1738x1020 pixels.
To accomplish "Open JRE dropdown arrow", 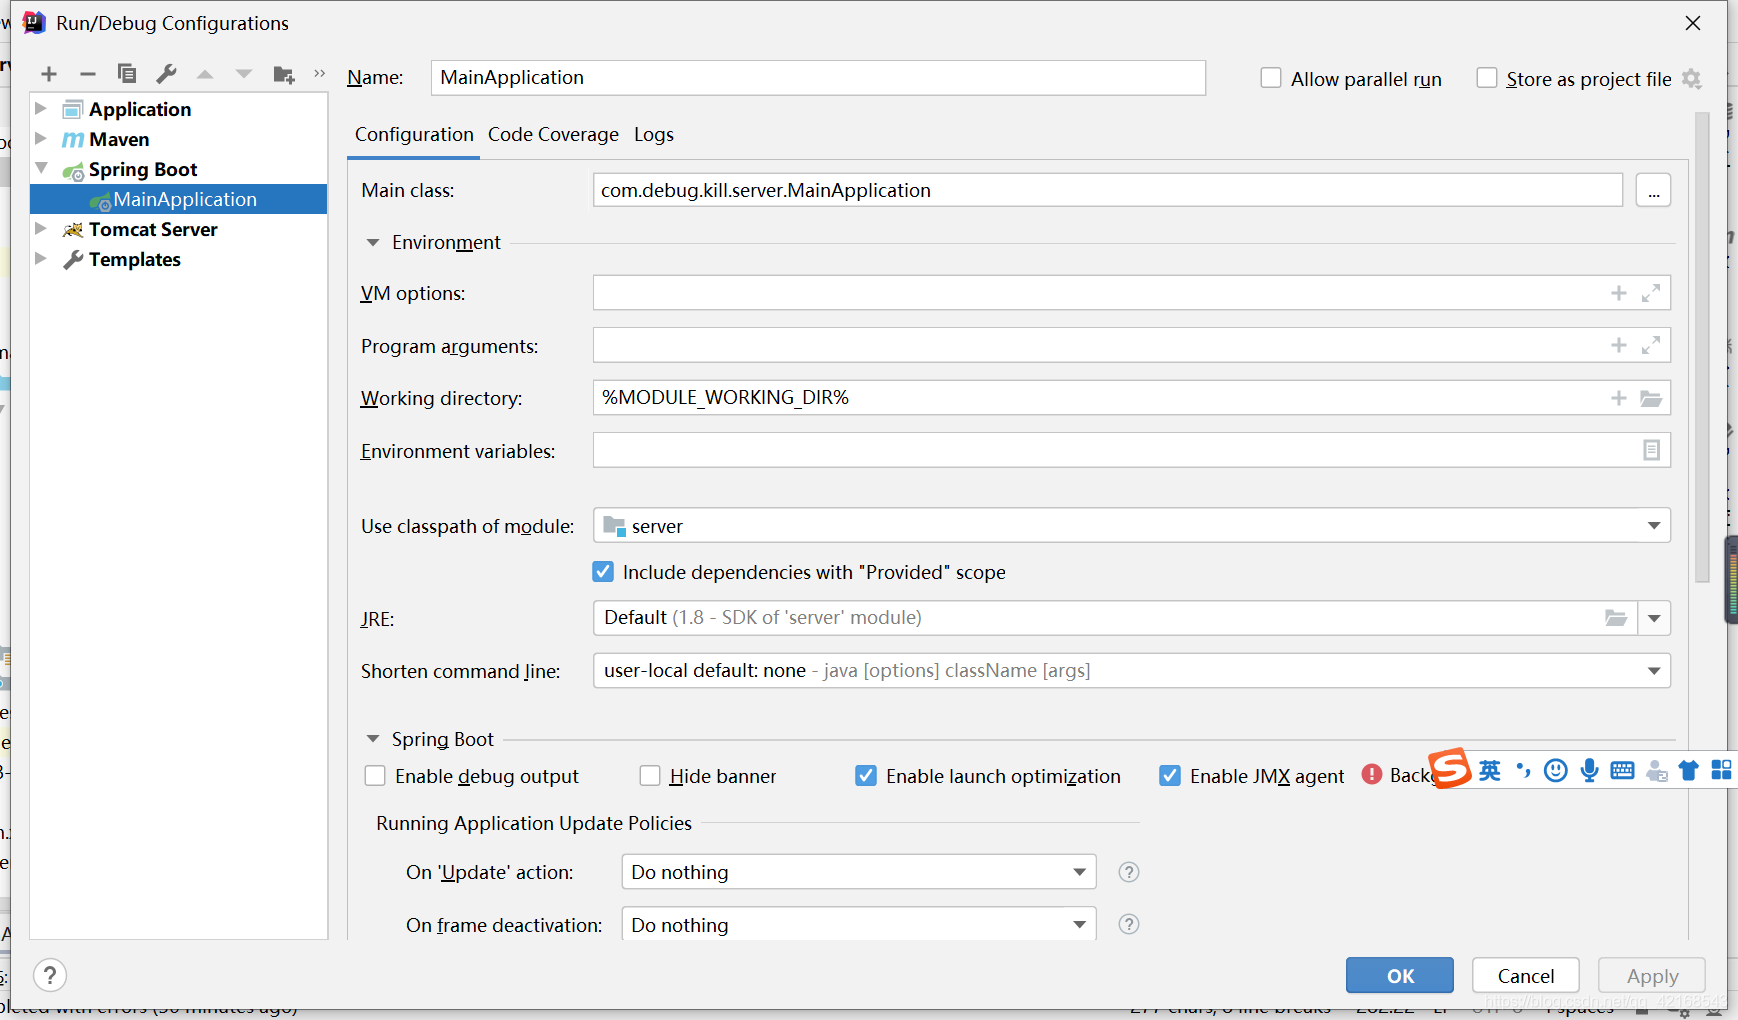I will (1654, 618).
